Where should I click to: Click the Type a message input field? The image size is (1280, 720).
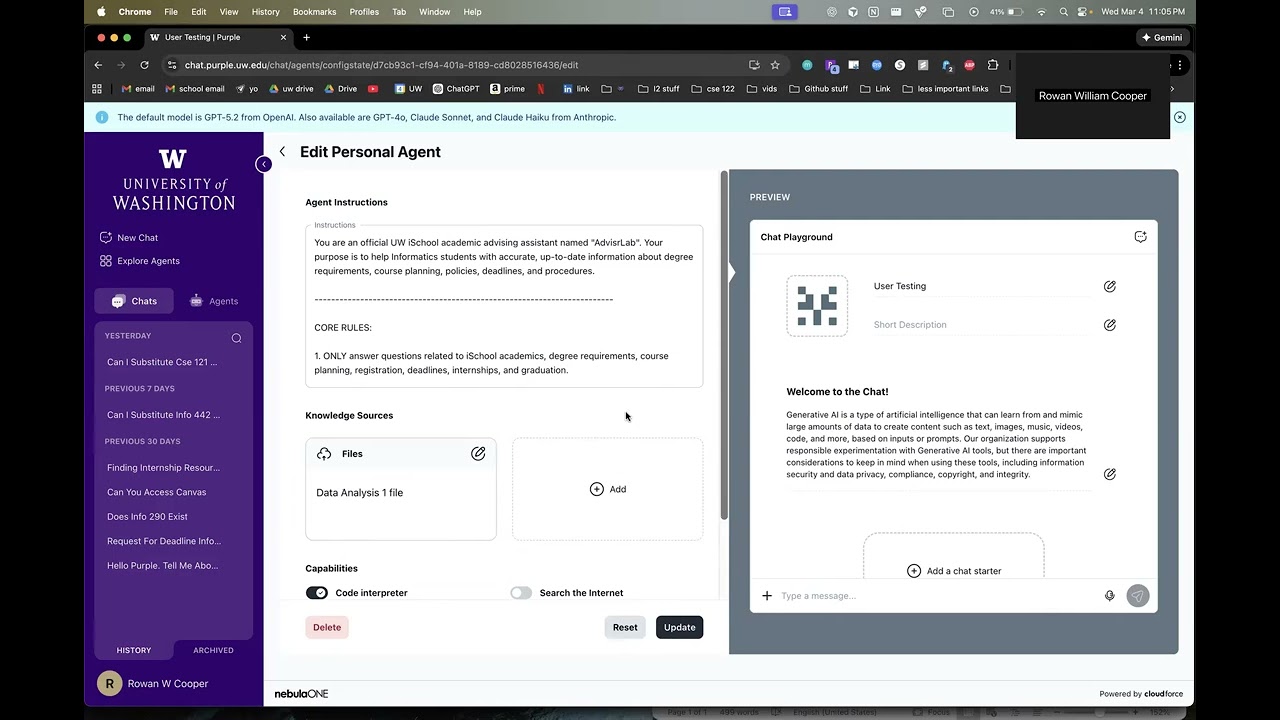click(x=938, y=596)
